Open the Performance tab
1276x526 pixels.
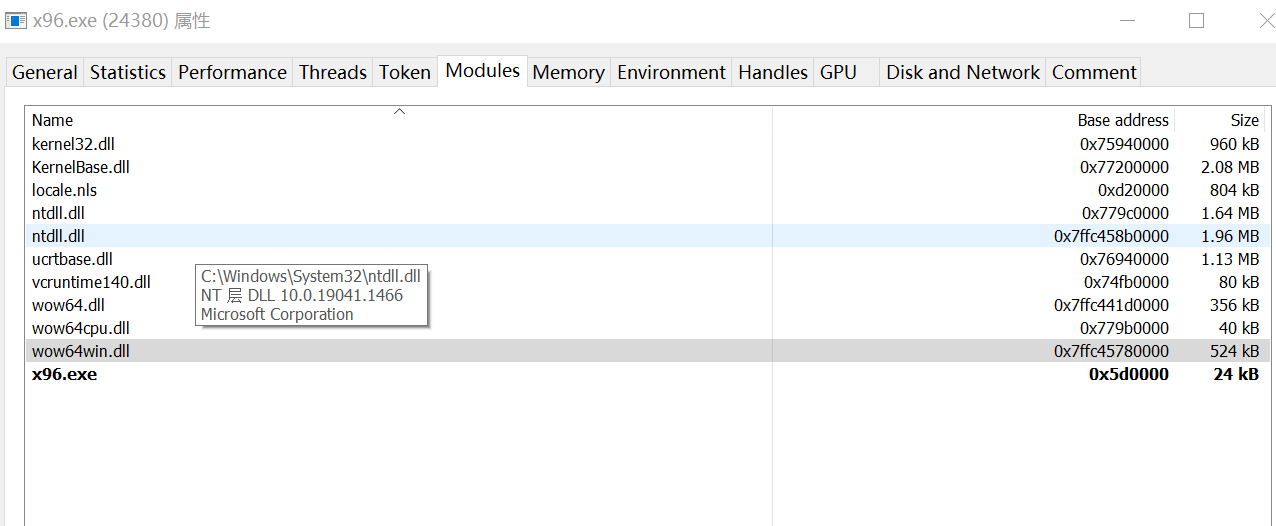pyautogui.click(x=232, y=72)
